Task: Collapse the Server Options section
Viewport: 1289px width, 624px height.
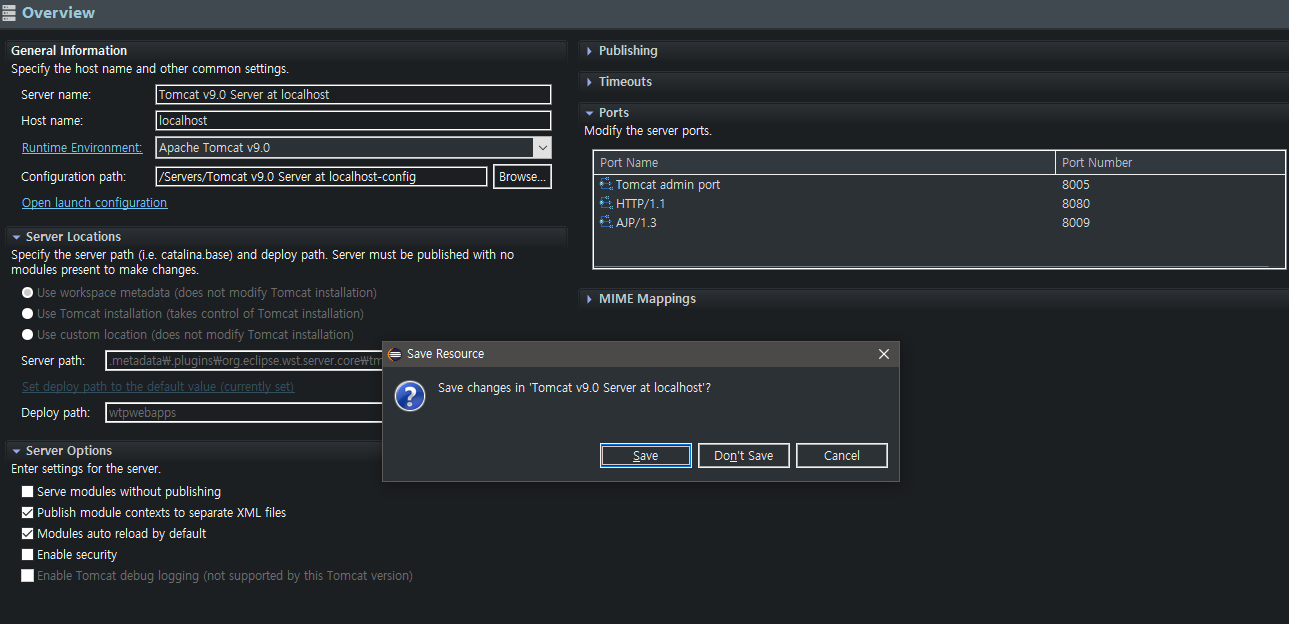Action: pos(16,451)
